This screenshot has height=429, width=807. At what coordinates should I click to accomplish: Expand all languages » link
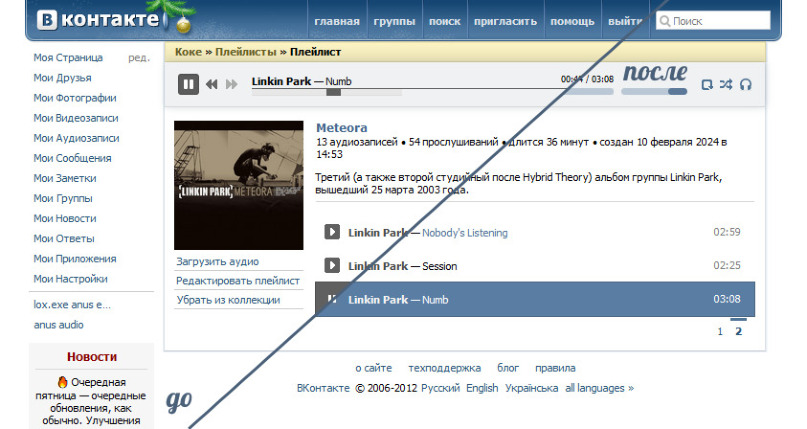600,388
